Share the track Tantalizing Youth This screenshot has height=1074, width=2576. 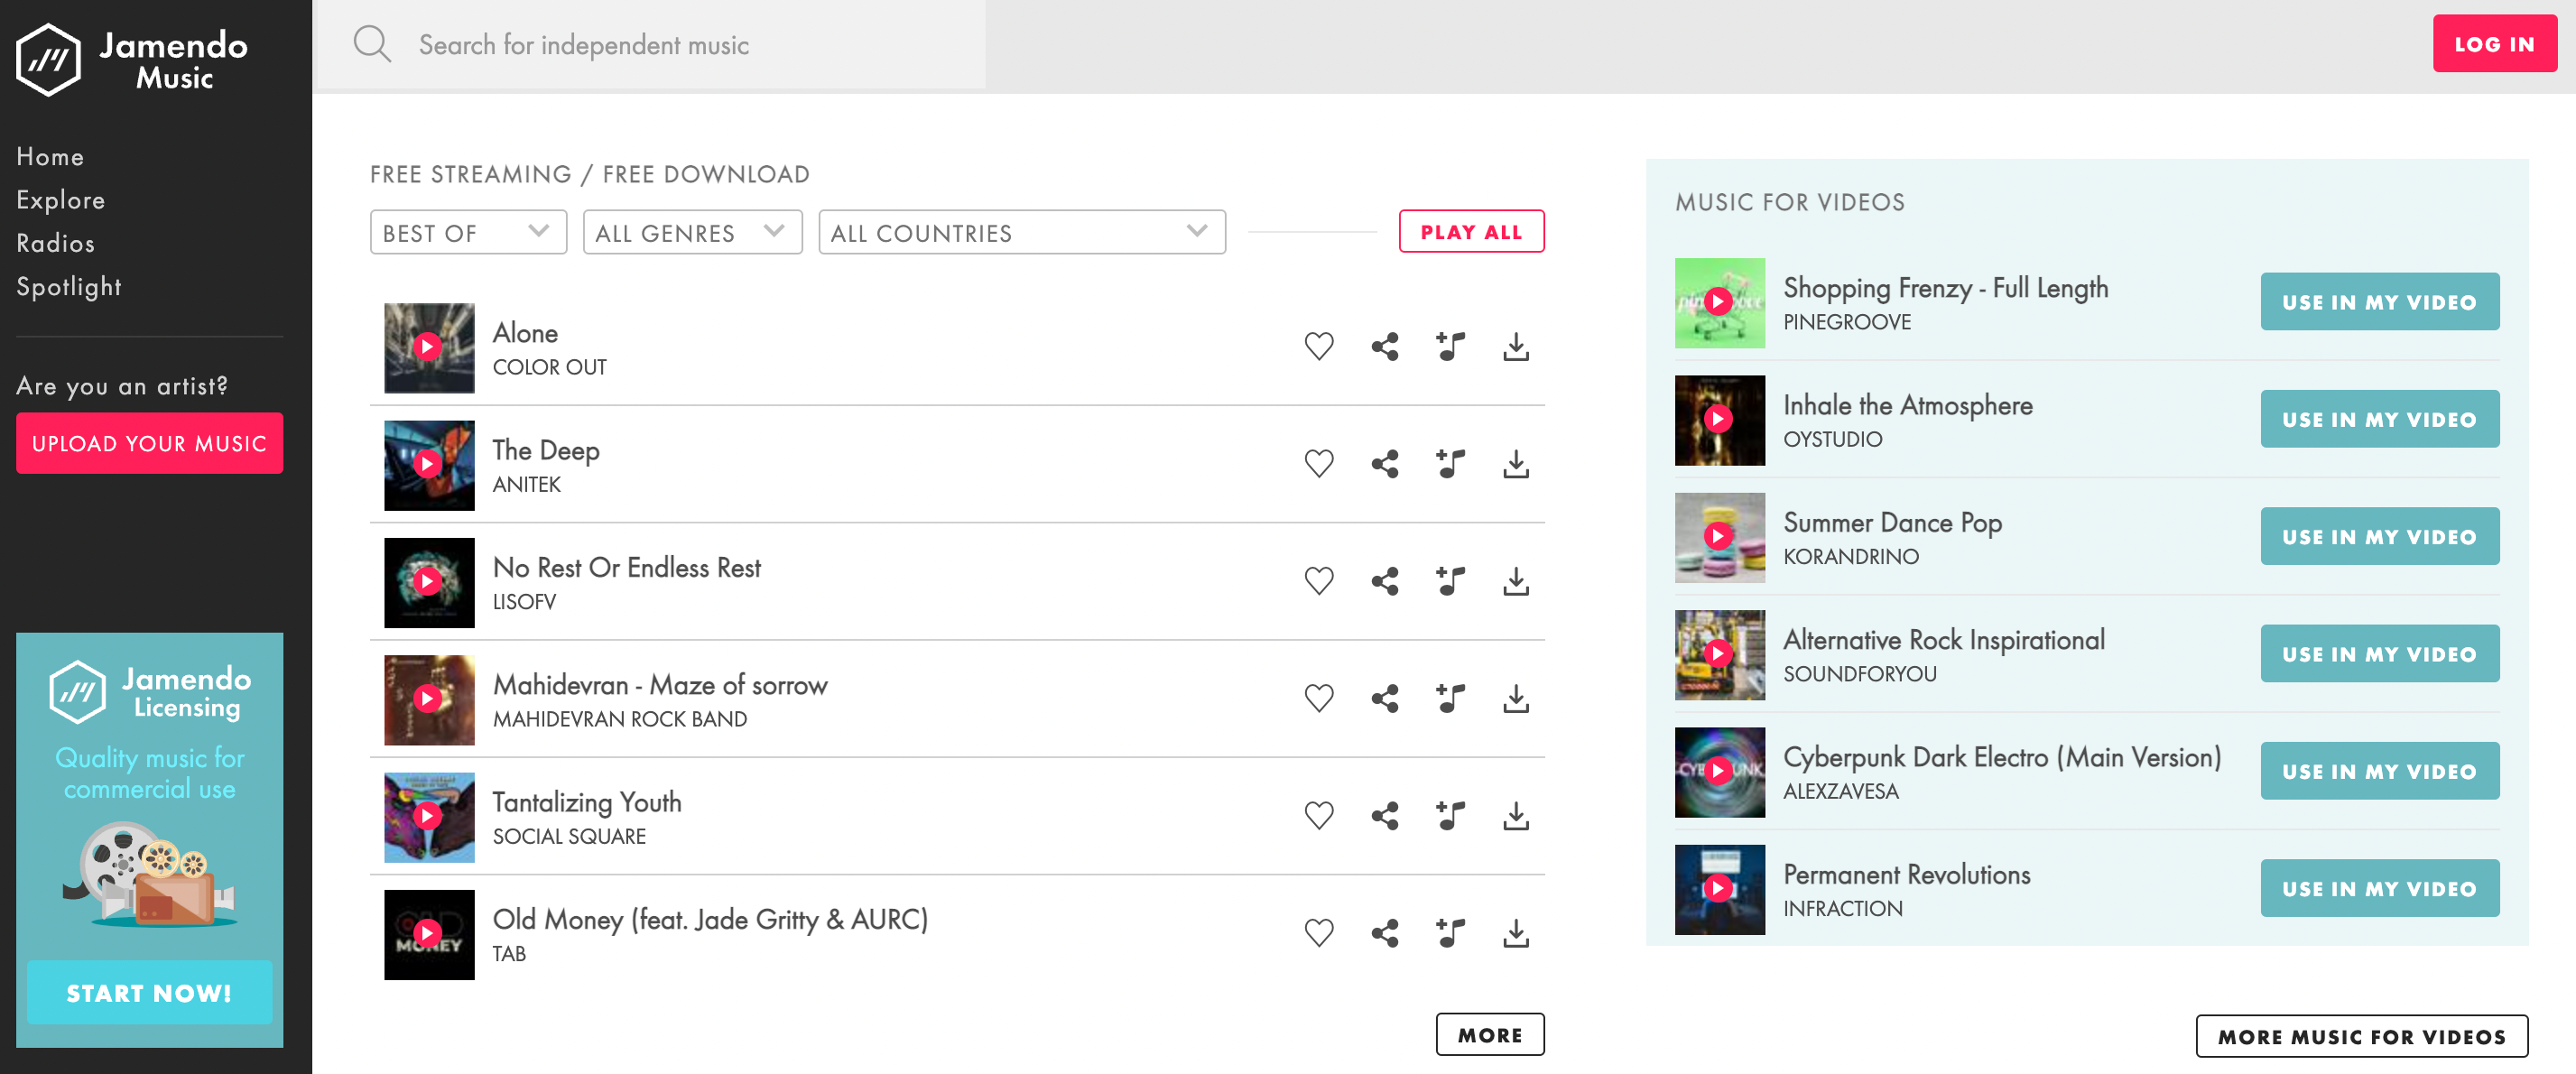coord(1385,815)
